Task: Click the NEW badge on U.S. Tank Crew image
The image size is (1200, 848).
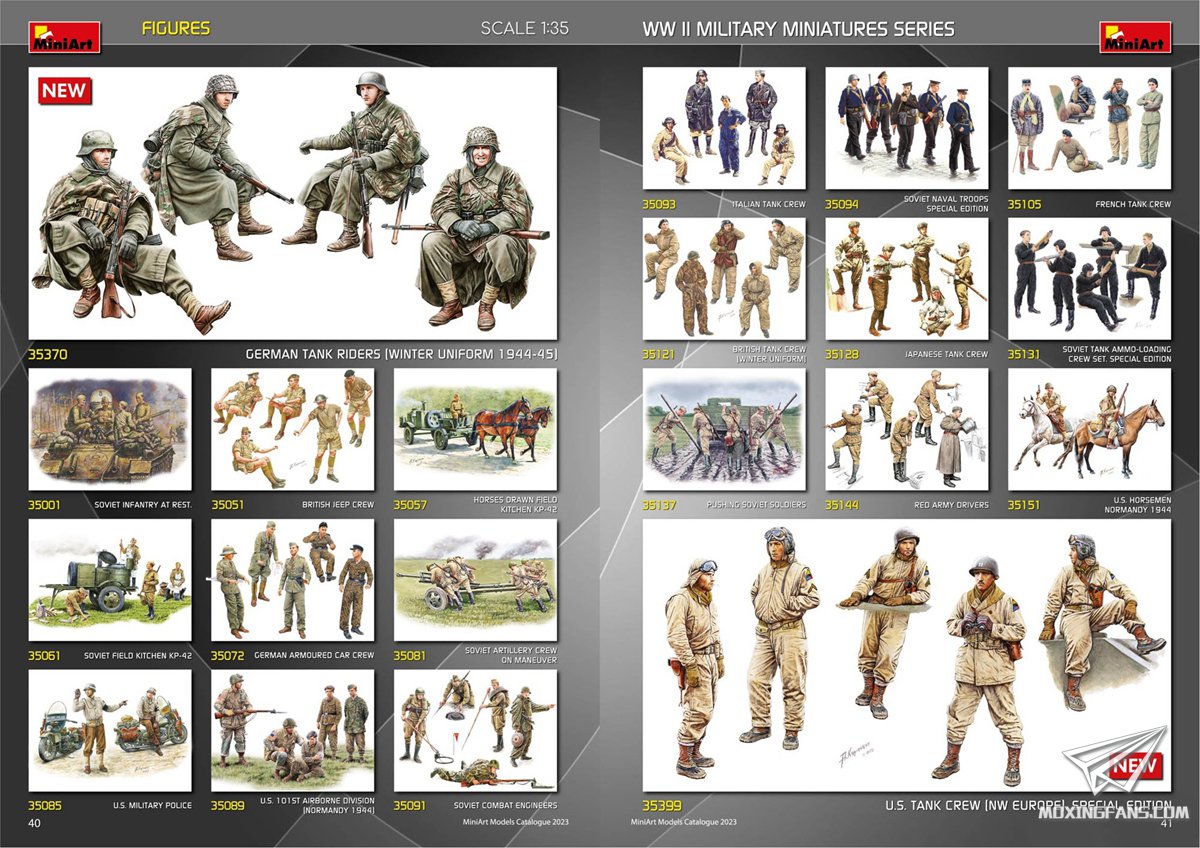Action: [x=1135, y=765]
